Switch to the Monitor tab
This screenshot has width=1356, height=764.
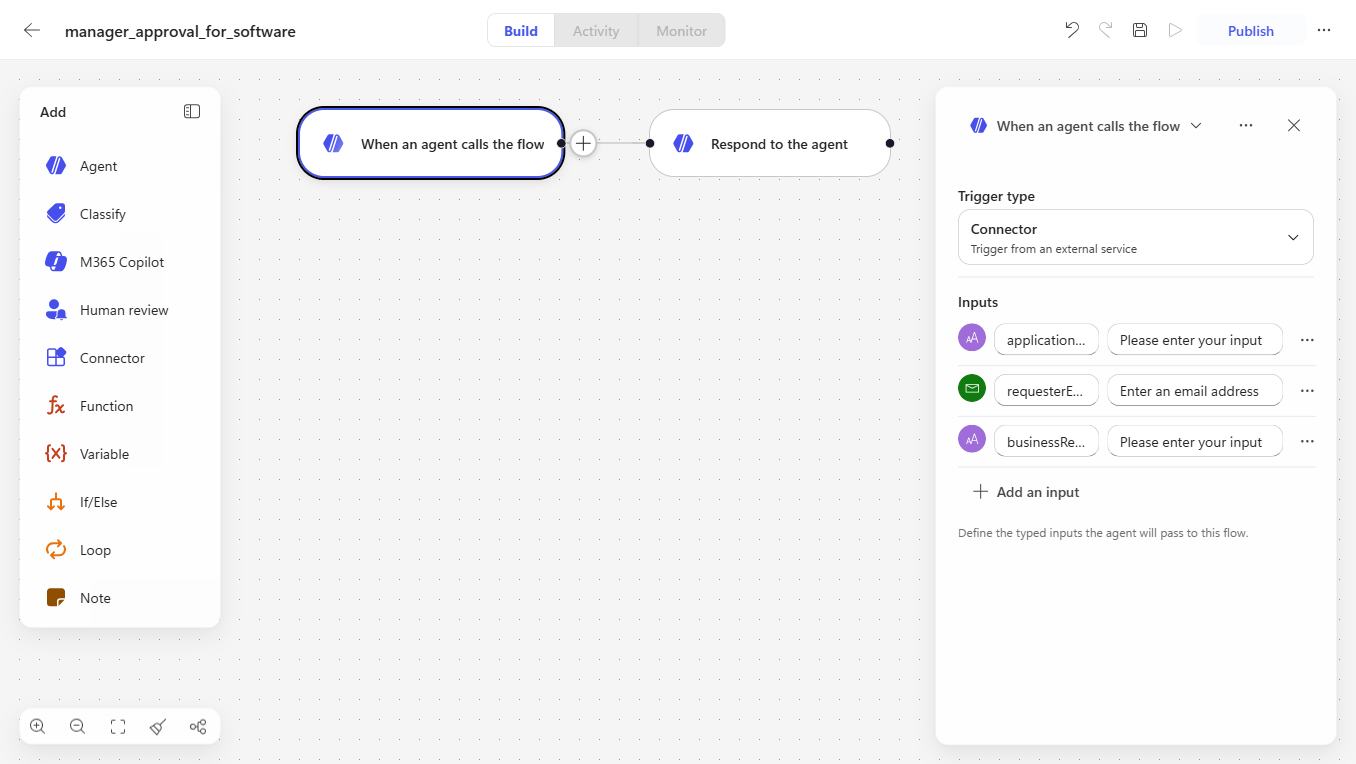[682, 30]
